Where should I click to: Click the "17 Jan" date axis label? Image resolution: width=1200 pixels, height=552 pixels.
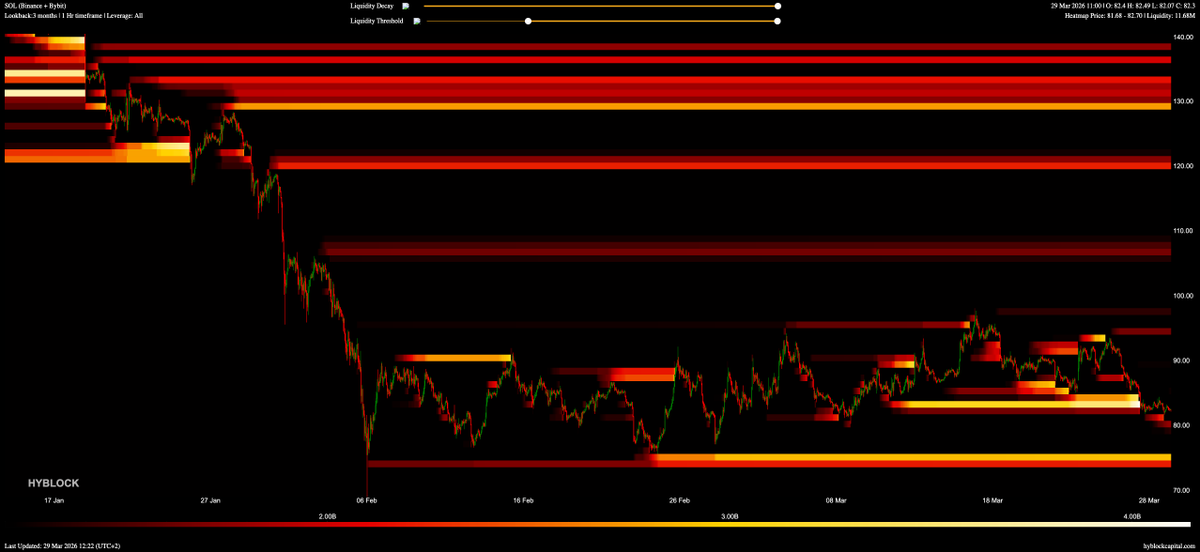pos(54,499)
